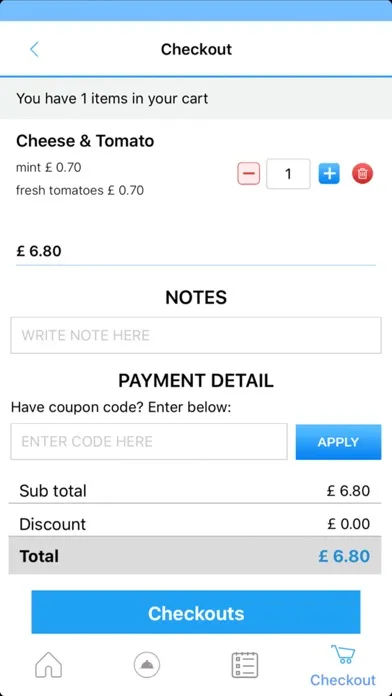This screenshot has height=696, width=392.
Task: Go back using the top-left arrow
Action: tap(34, 49)
